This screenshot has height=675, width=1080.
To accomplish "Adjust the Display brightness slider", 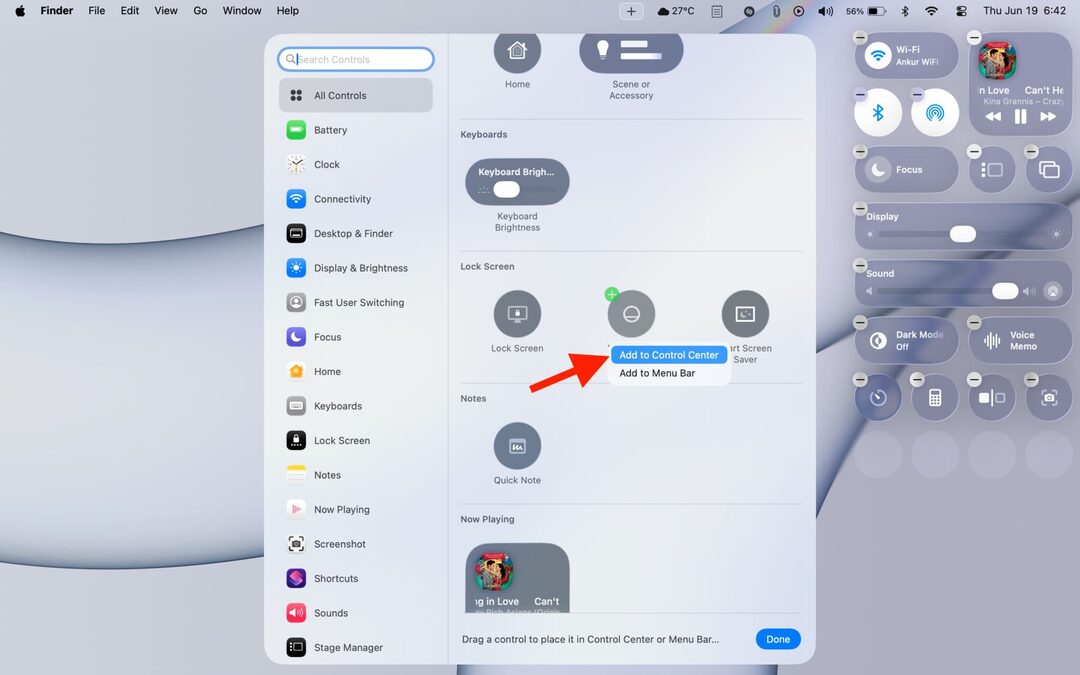I will pyautogui.click(x=961, y=234).
